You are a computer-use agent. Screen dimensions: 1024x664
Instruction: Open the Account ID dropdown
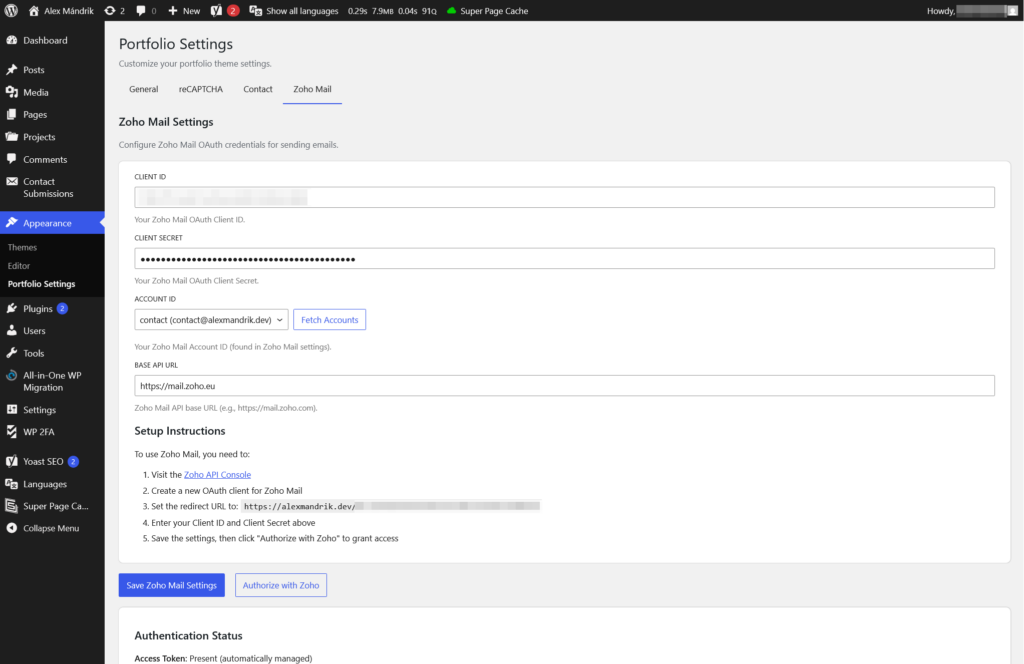click(x=210, y=320)
